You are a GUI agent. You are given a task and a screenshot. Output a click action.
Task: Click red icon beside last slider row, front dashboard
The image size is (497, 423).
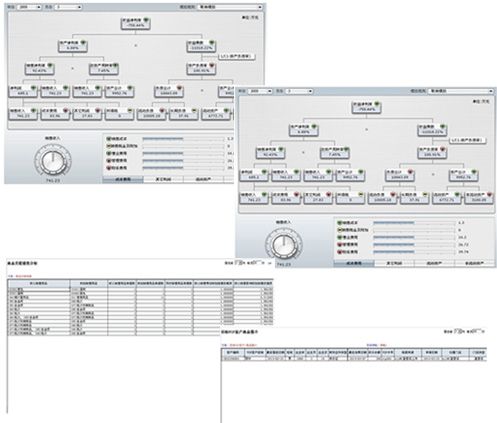(340, 252)
